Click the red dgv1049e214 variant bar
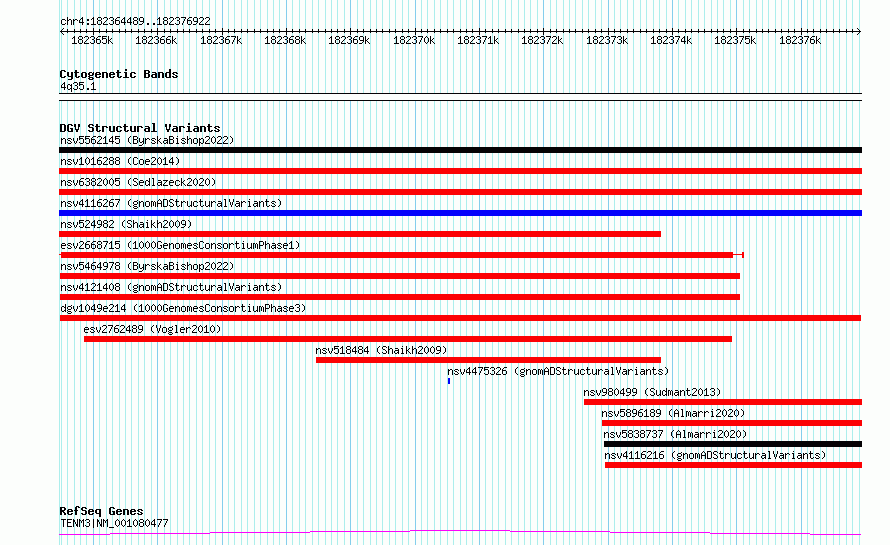This screenshot has height=545, width=890. pos(460,318)
